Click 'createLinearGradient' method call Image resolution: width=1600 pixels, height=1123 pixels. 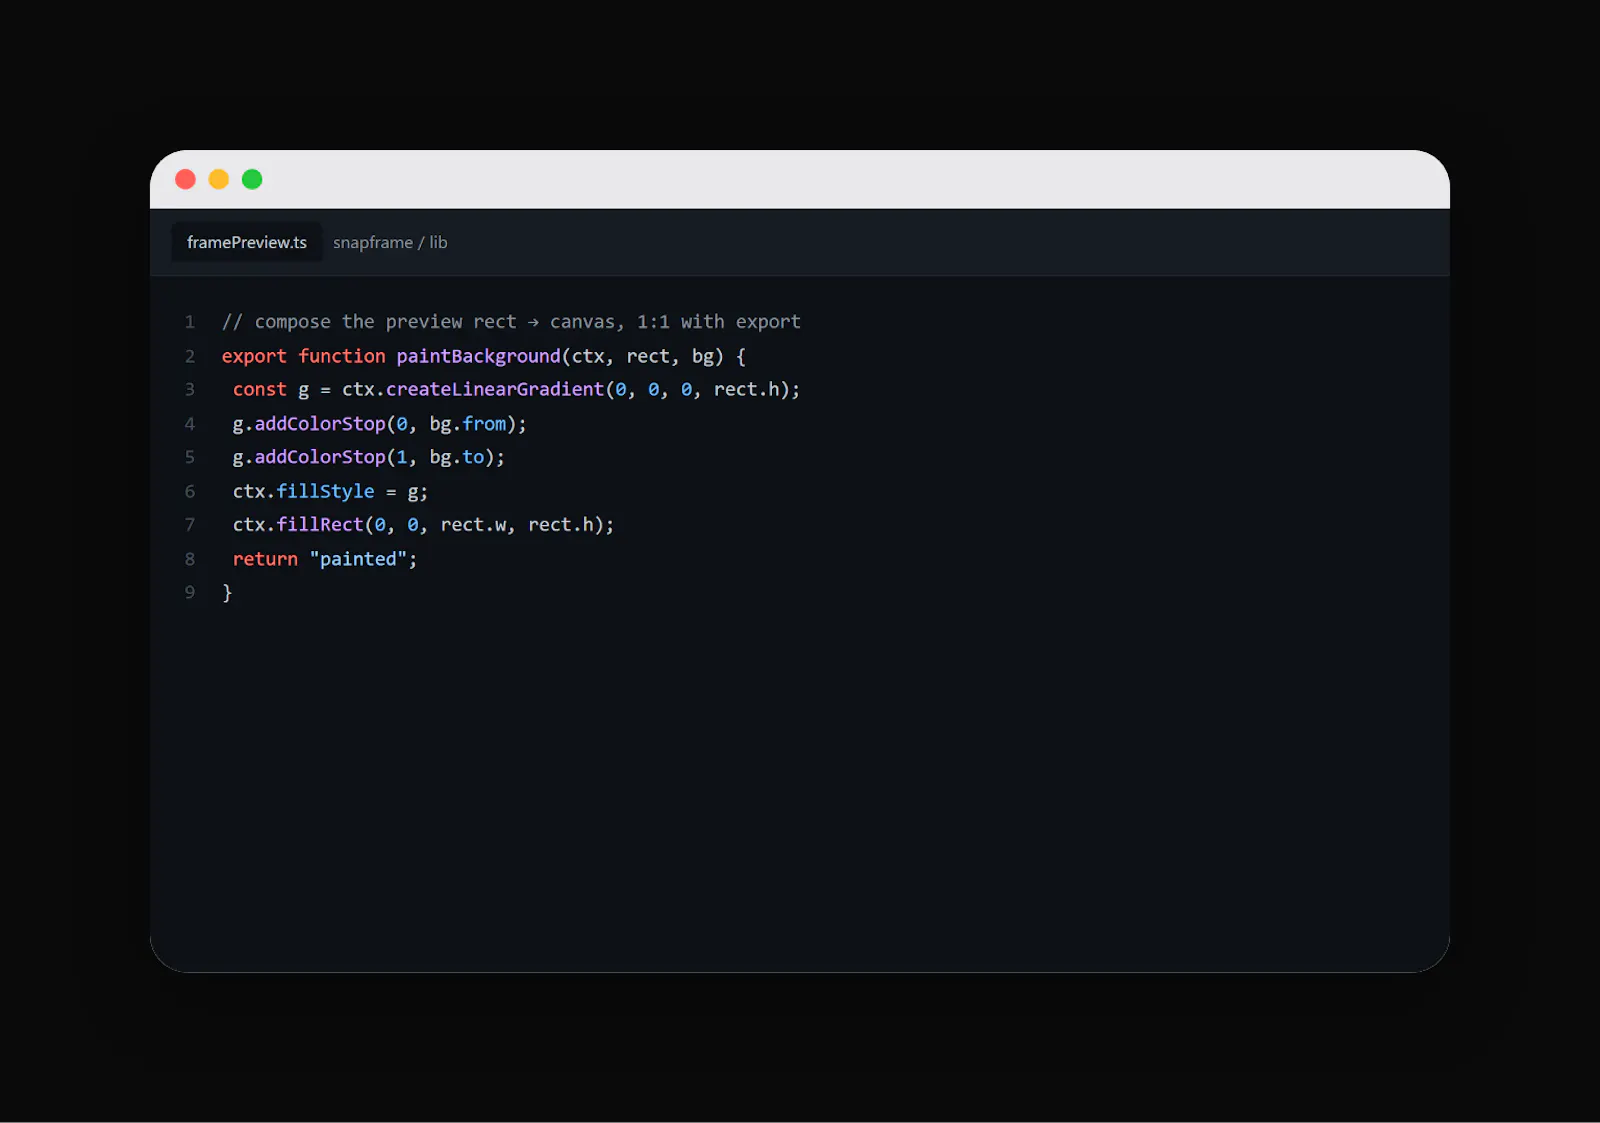coord(495,390)
